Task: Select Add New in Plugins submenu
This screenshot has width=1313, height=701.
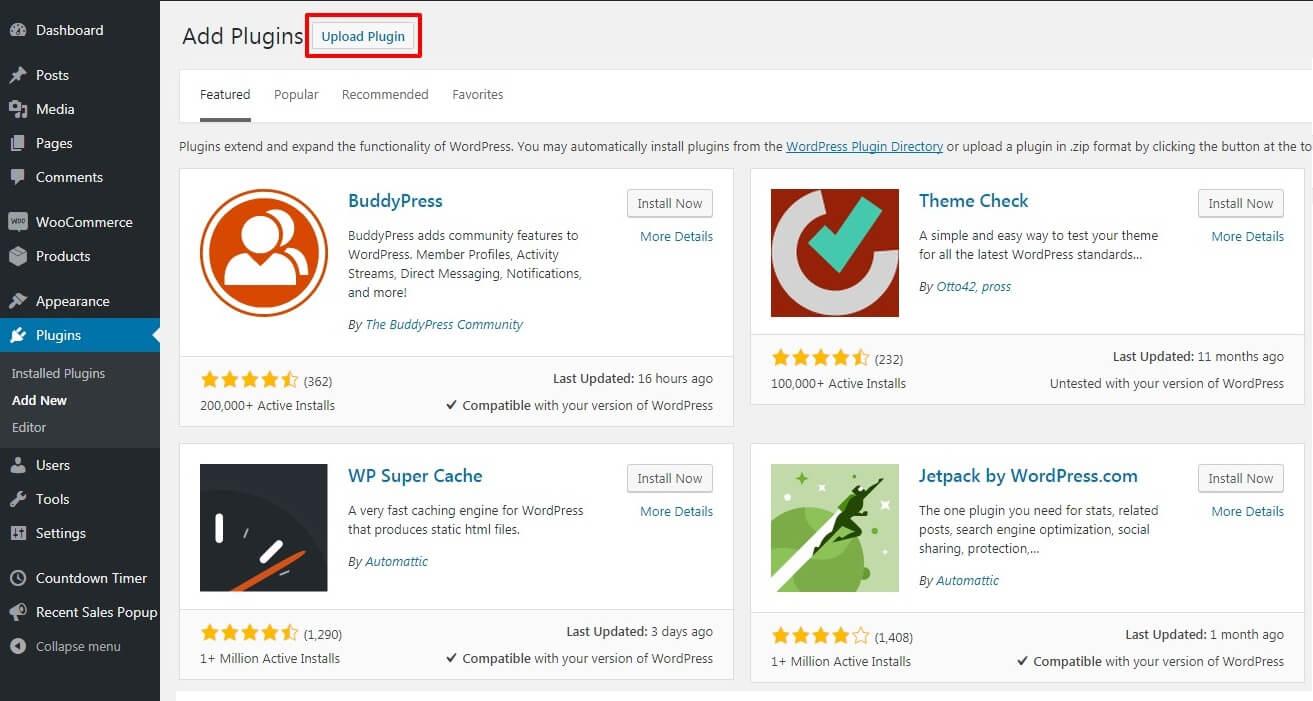Action: (x=40, y=400)
